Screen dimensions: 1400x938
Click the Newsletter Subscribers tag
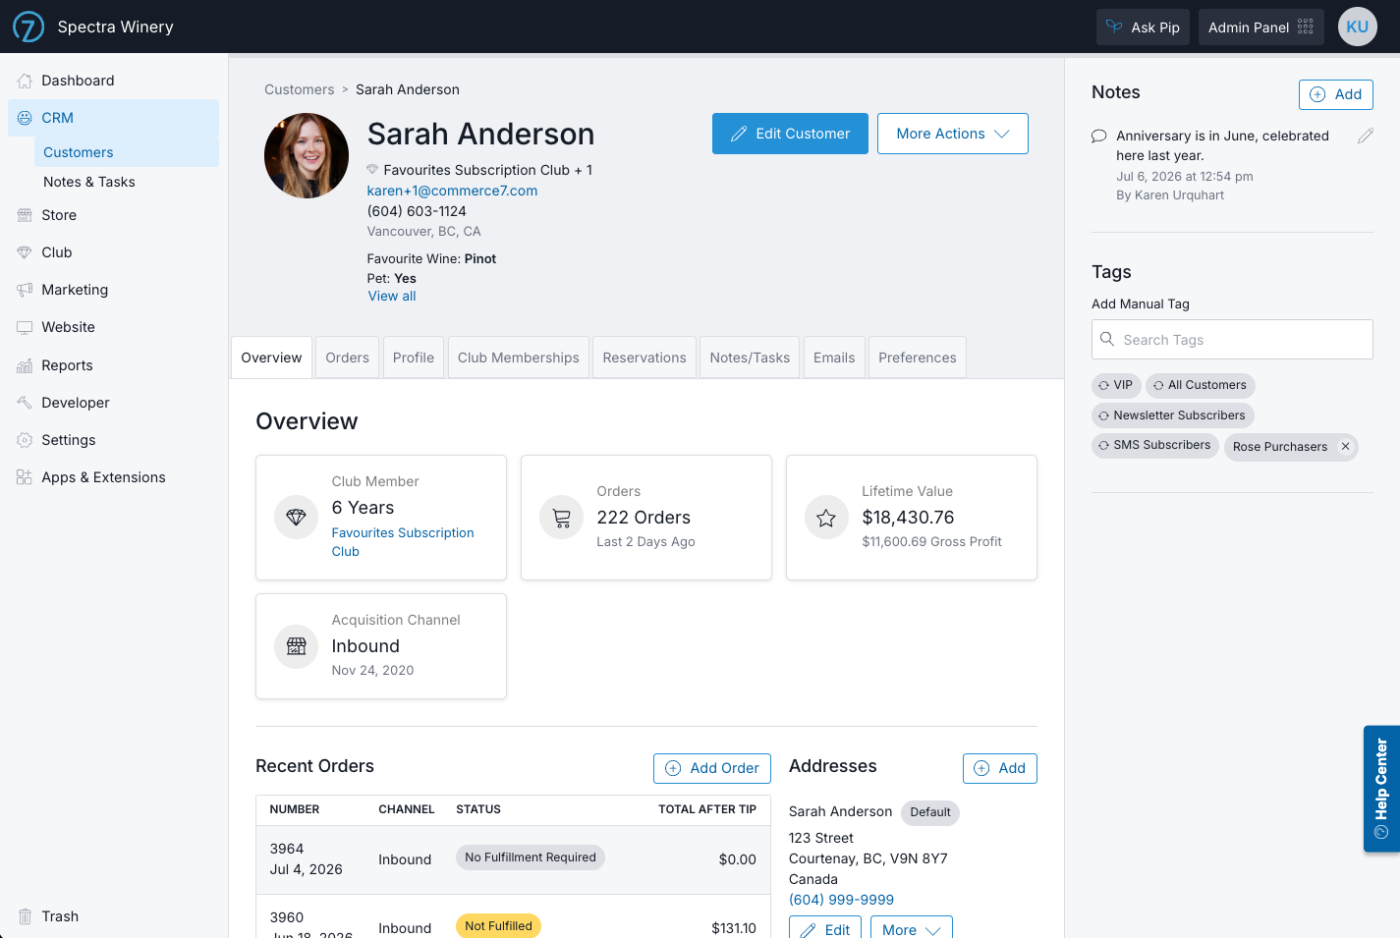(1172, 415)
